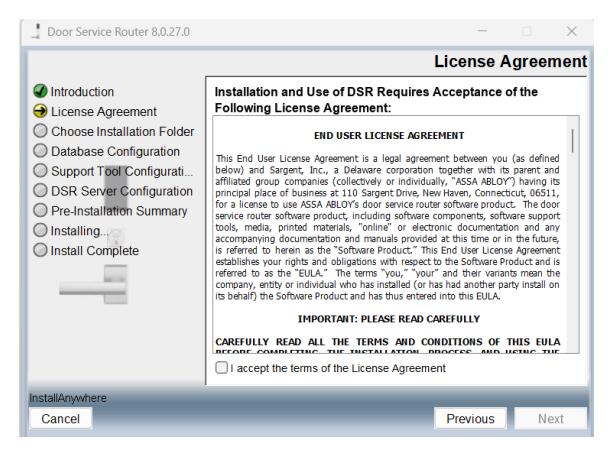The image size is (611, 453).
Task: Click the scrollbar thumb in EULA text
Action: pos(572,141)
